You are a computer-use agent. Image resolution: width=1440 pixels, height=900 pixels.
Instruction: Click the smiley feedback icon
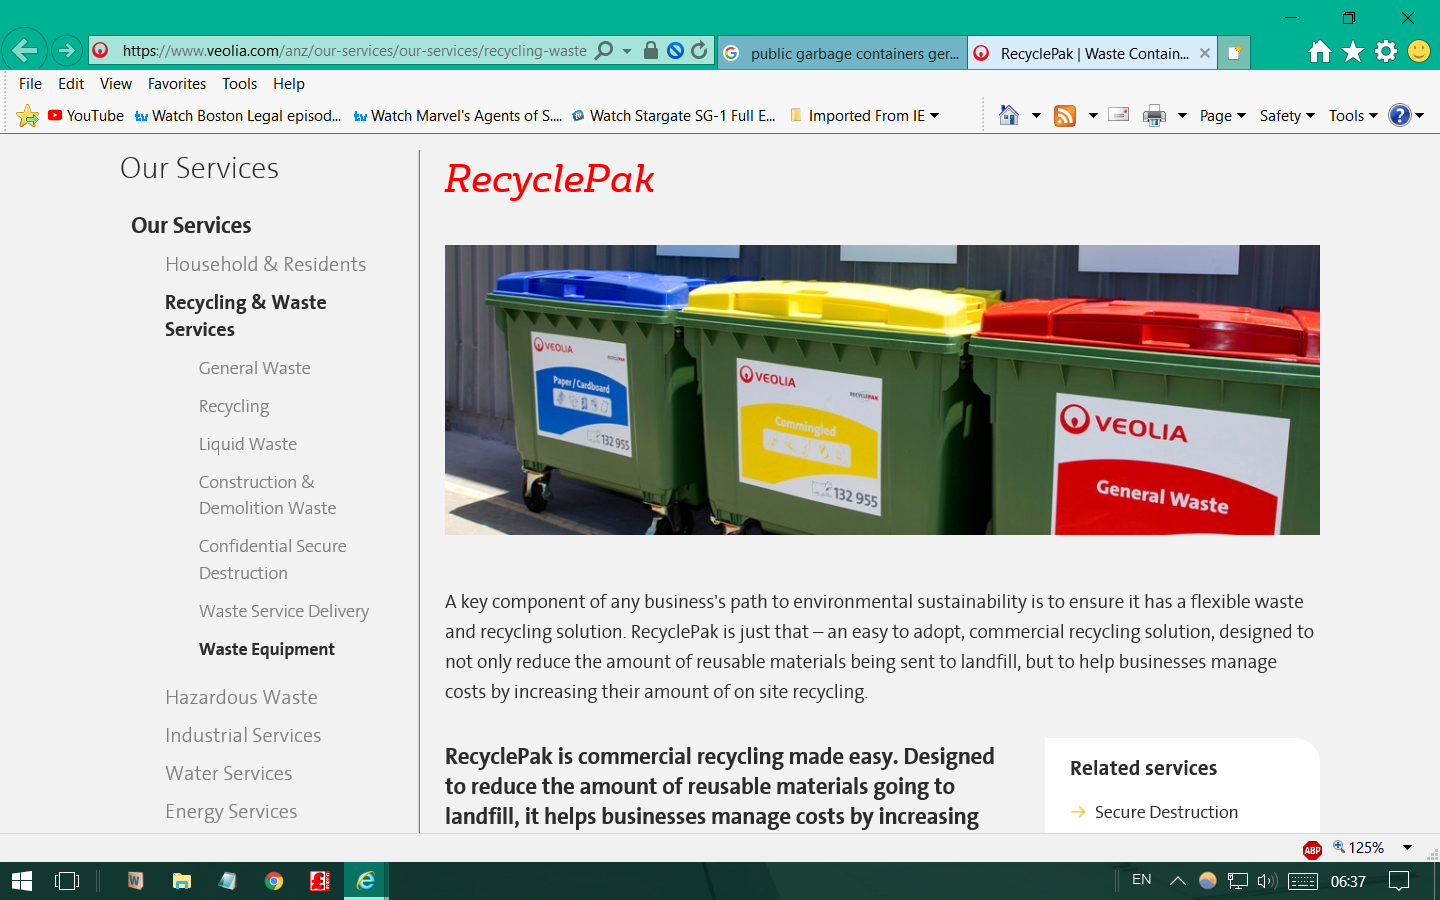pyautogui.click(x=1419, y=51)
